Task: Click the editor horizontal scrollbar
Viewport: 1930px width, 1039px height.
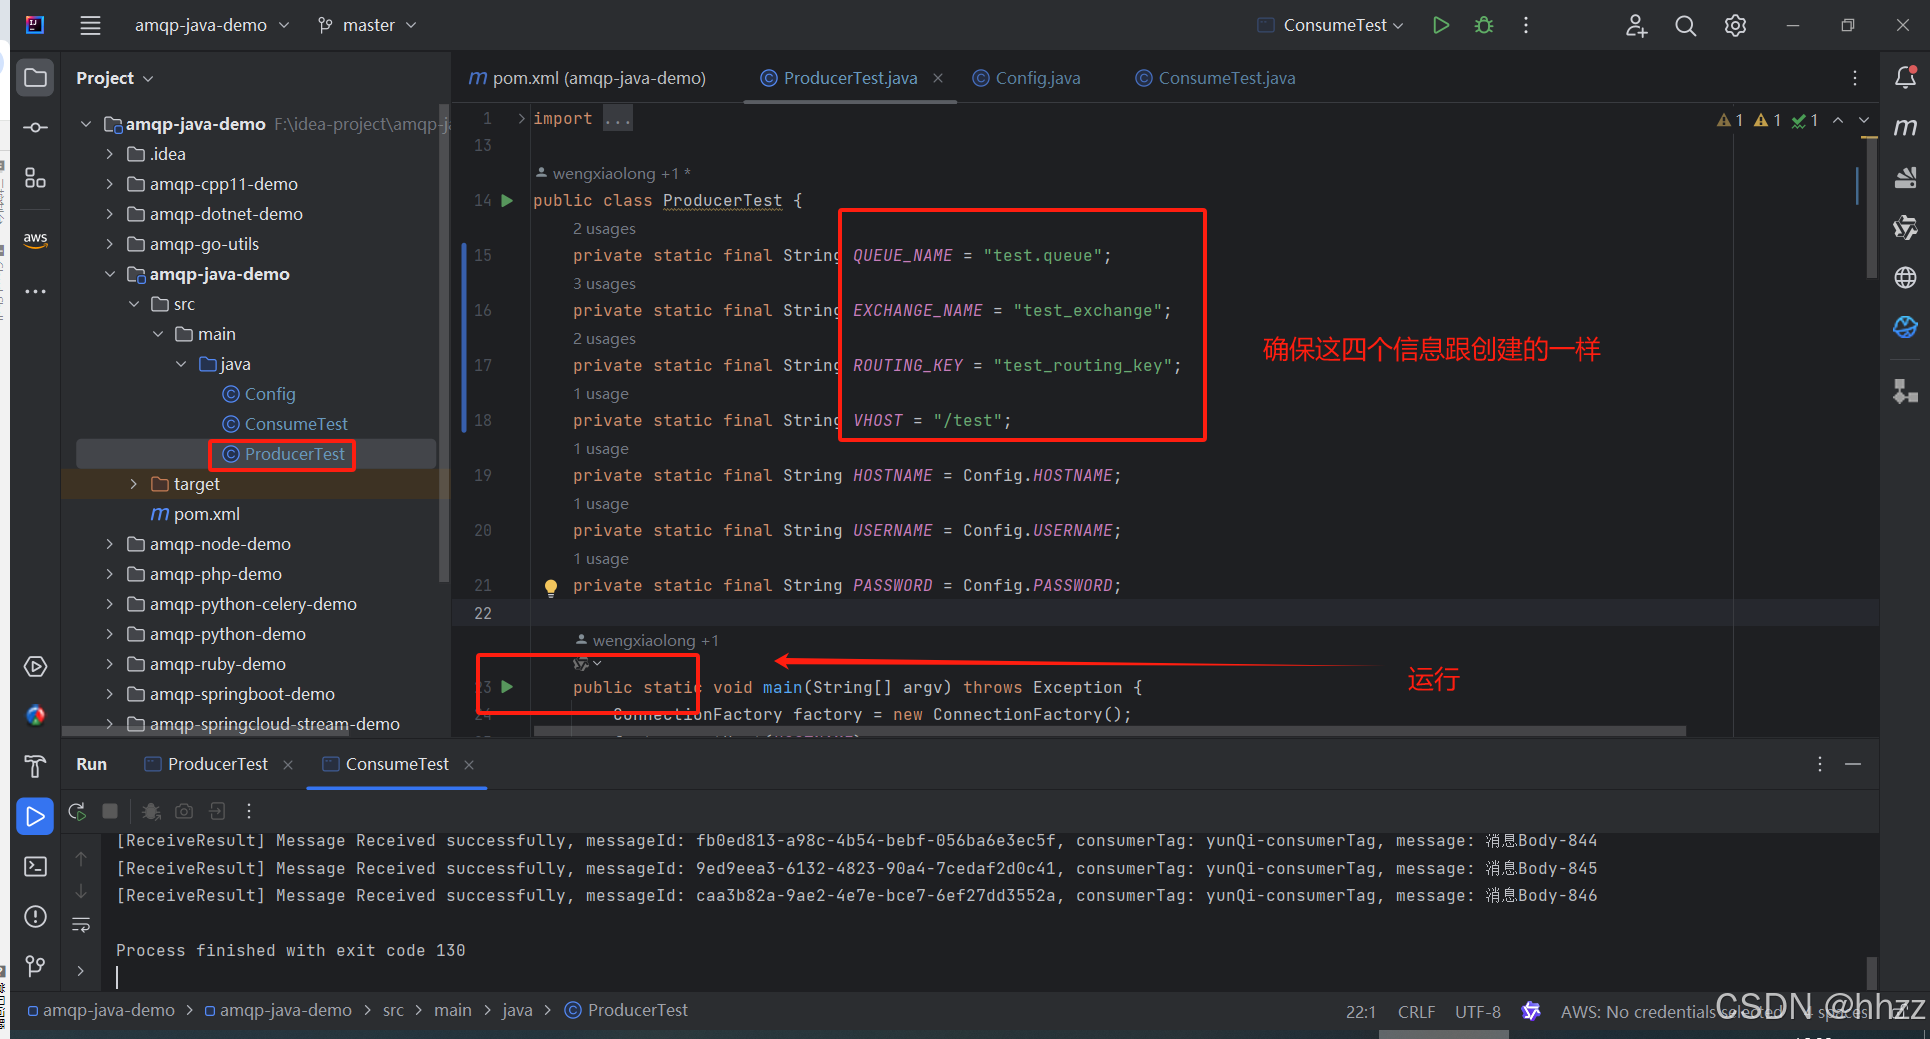Action: point(1110,731)
